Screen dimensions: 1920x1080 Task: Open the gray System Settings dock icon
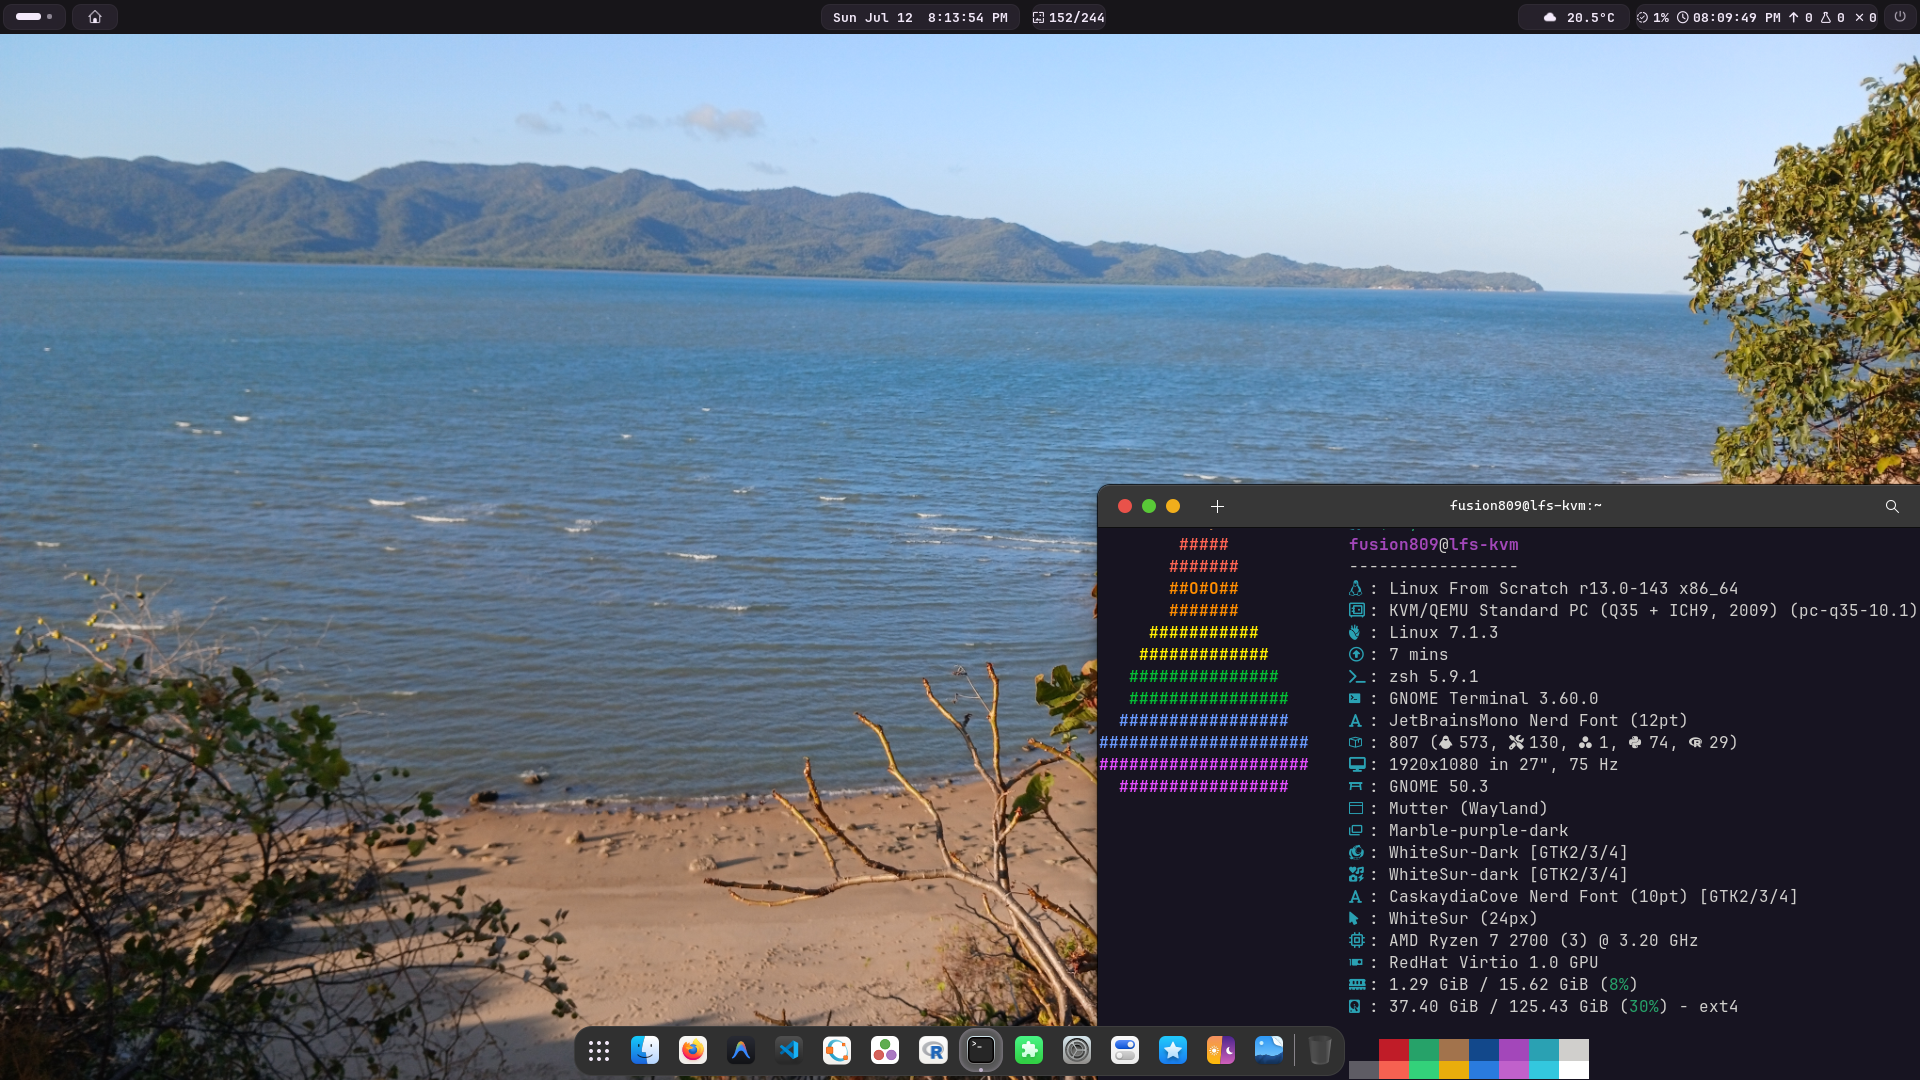coord(1077,1050)
